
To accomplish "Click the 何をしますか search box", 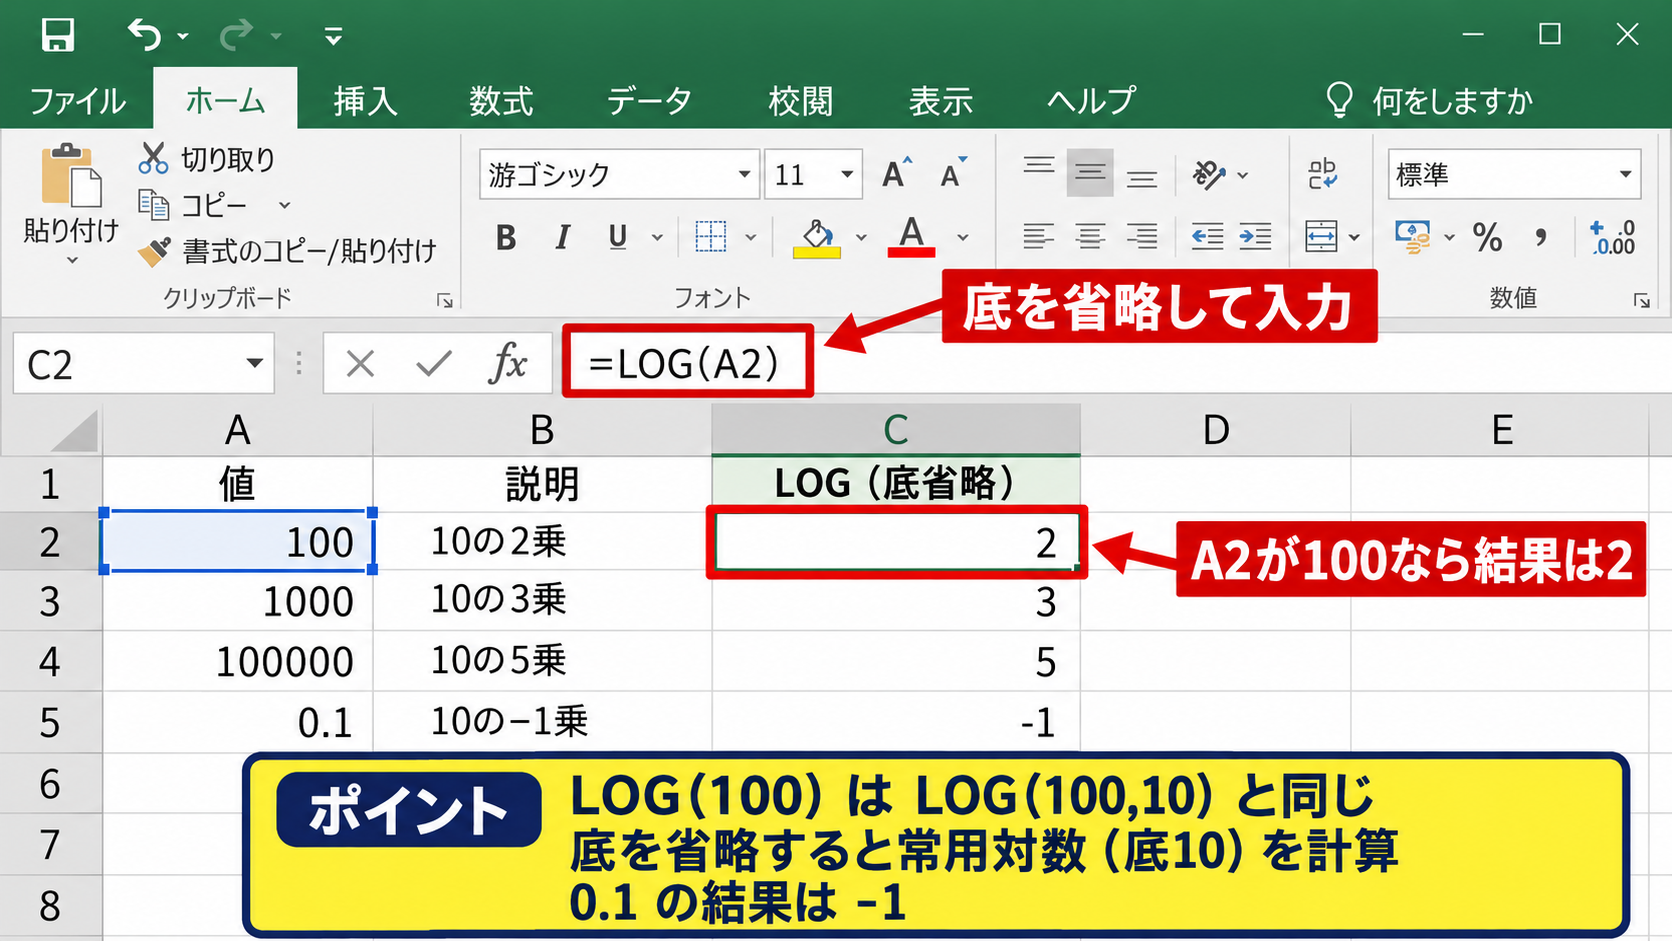I will click(x=1428, y=101).
